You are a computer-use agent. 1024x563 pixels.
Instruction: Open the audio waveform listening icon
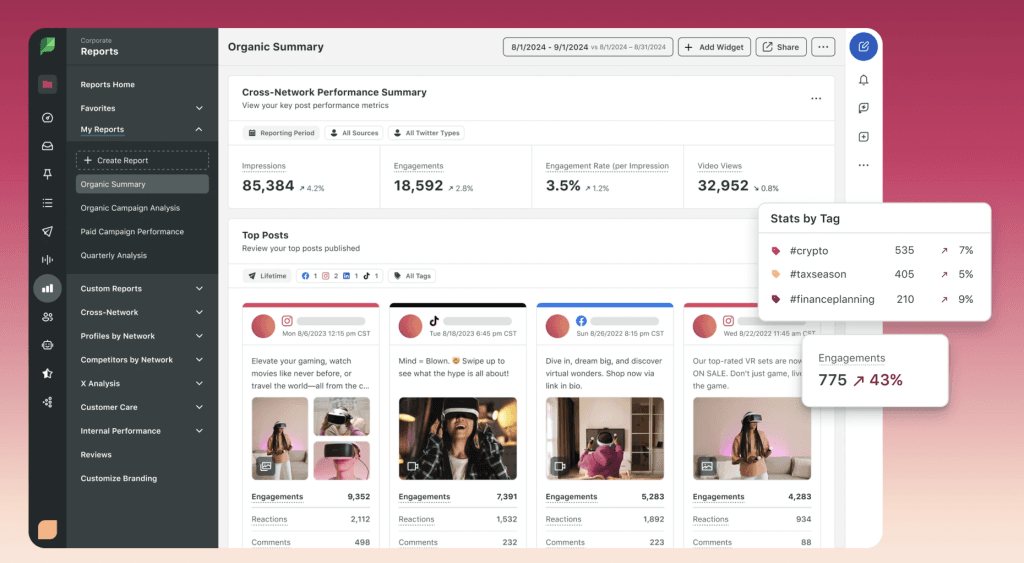[47, 259]
